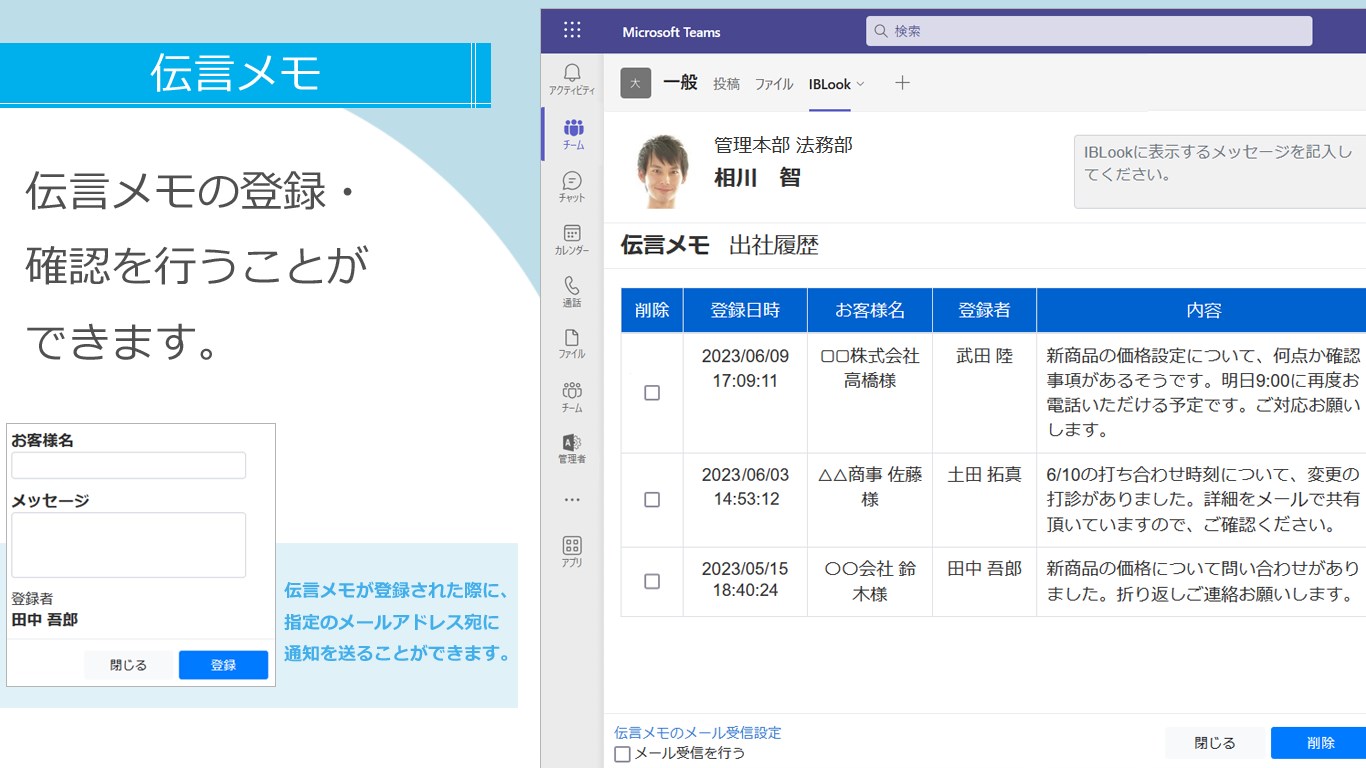
Task: Add a new tab with plus icon
Action: (902, 83)
